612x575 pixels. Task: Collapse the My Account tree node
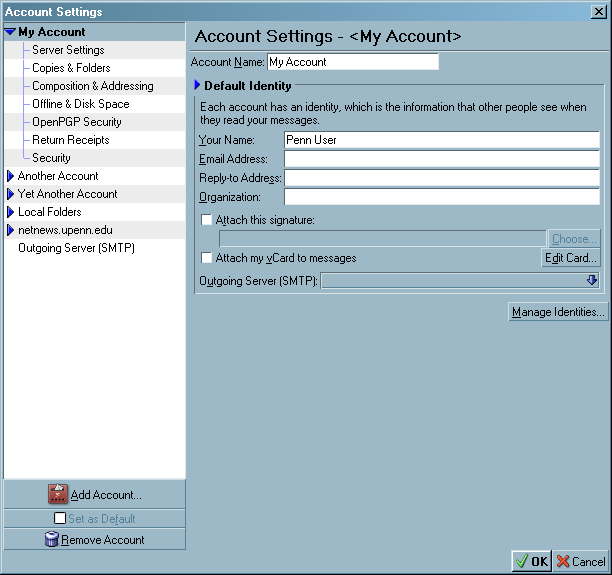(10, 32)
